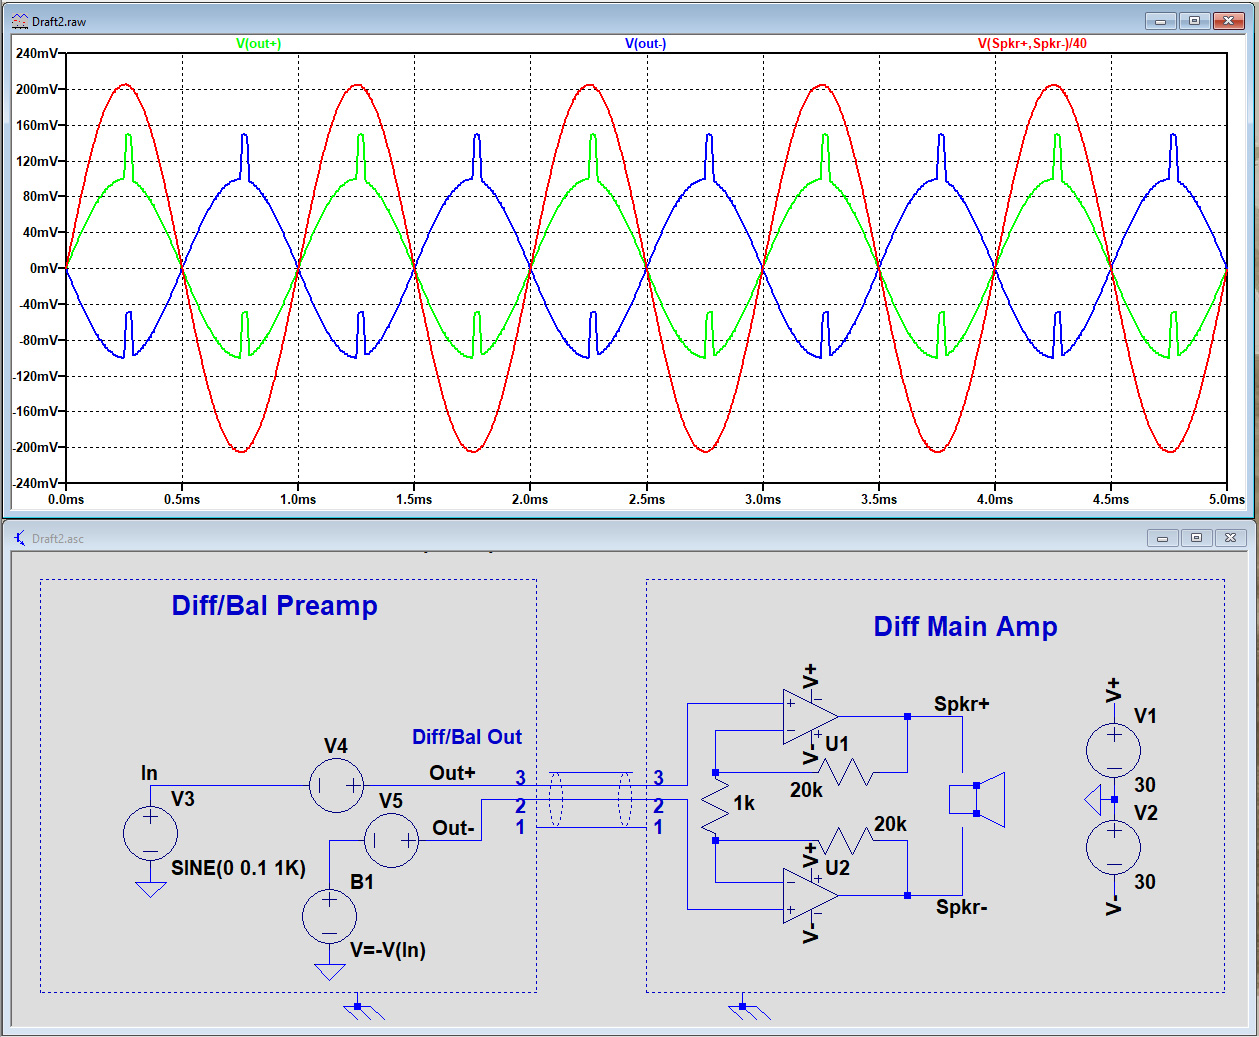This screenshot has width=1259, height=1037.
Task: Click the Out- net label
Action: tap(453, 828)
